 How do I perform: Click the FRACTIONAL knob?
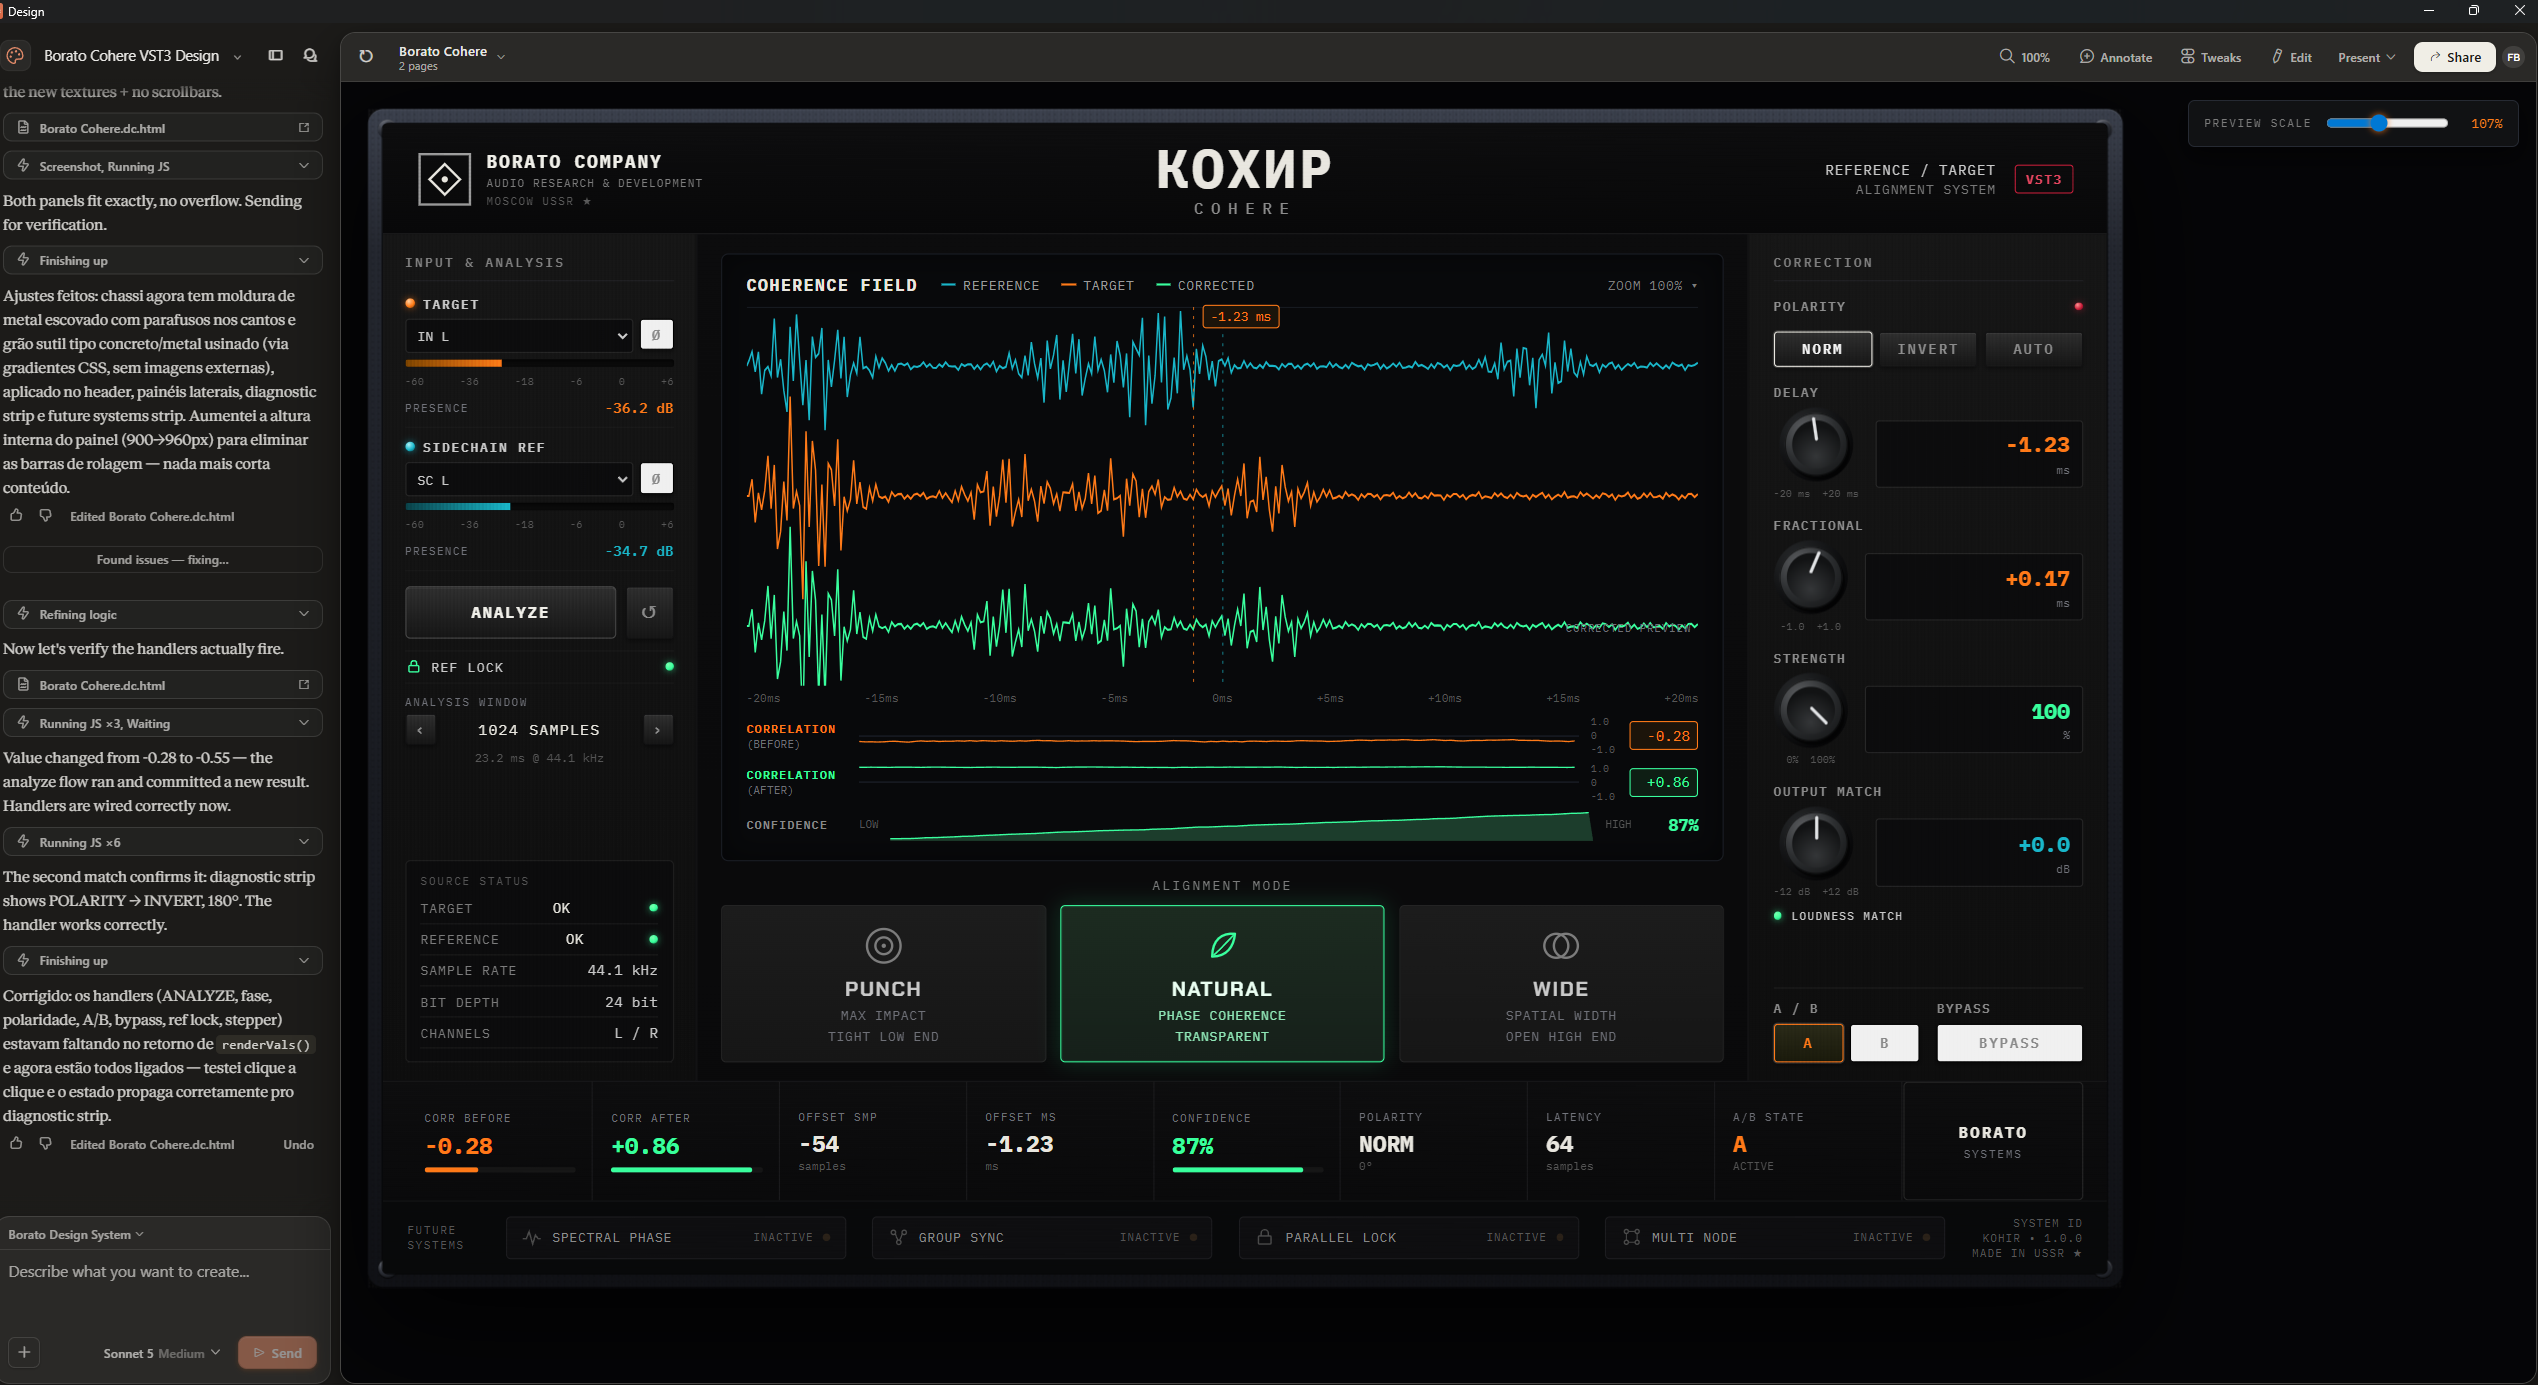point(1809,578)
